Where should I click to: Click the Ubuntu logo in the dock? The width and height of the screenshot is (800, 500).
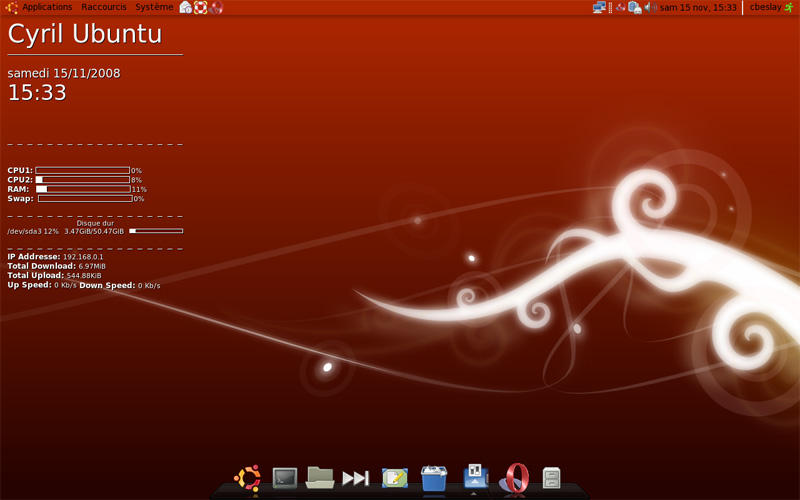247,479
